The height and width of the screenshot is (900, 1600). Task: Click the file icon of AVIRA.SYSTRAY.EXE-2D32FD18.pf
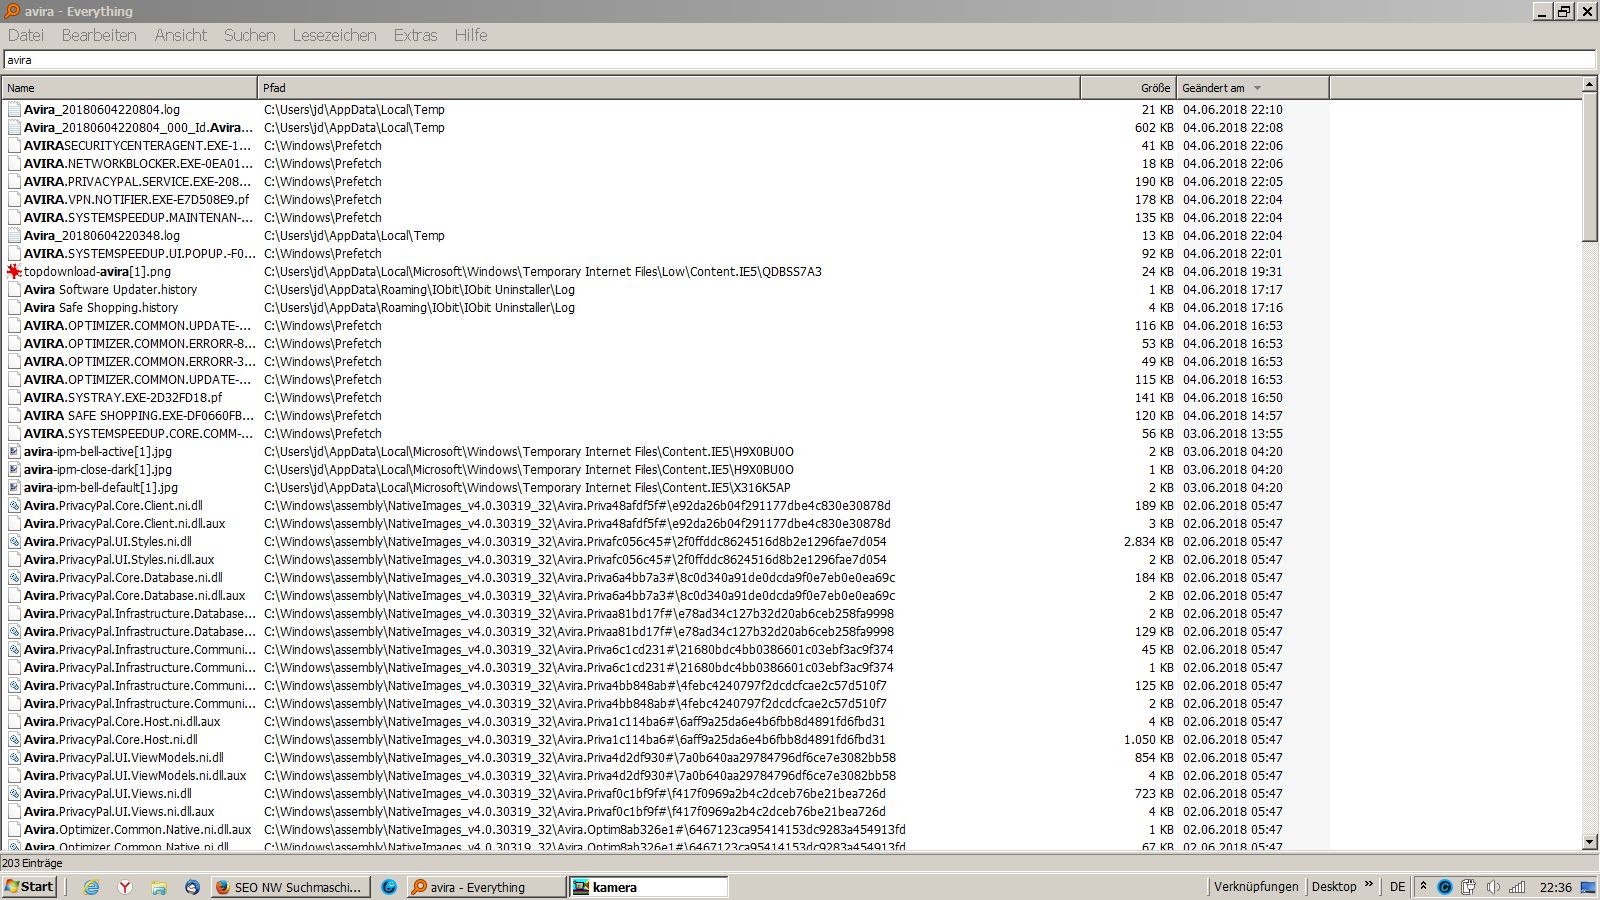point(14,398)
